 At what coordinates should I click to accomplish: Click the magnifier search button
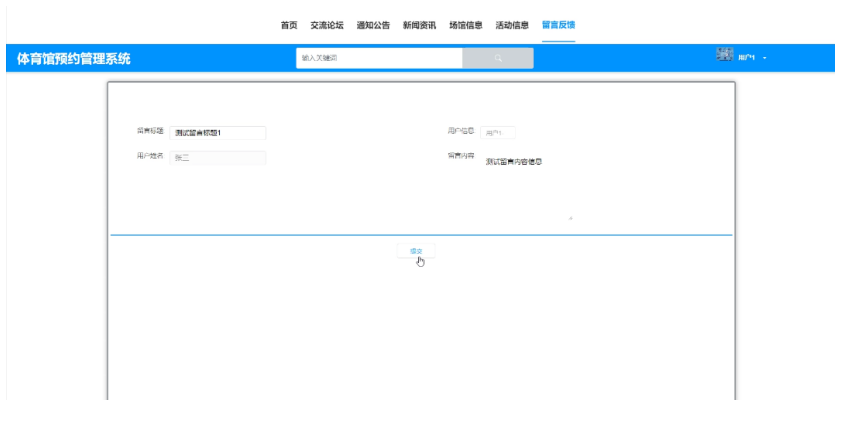pos(498,58)
